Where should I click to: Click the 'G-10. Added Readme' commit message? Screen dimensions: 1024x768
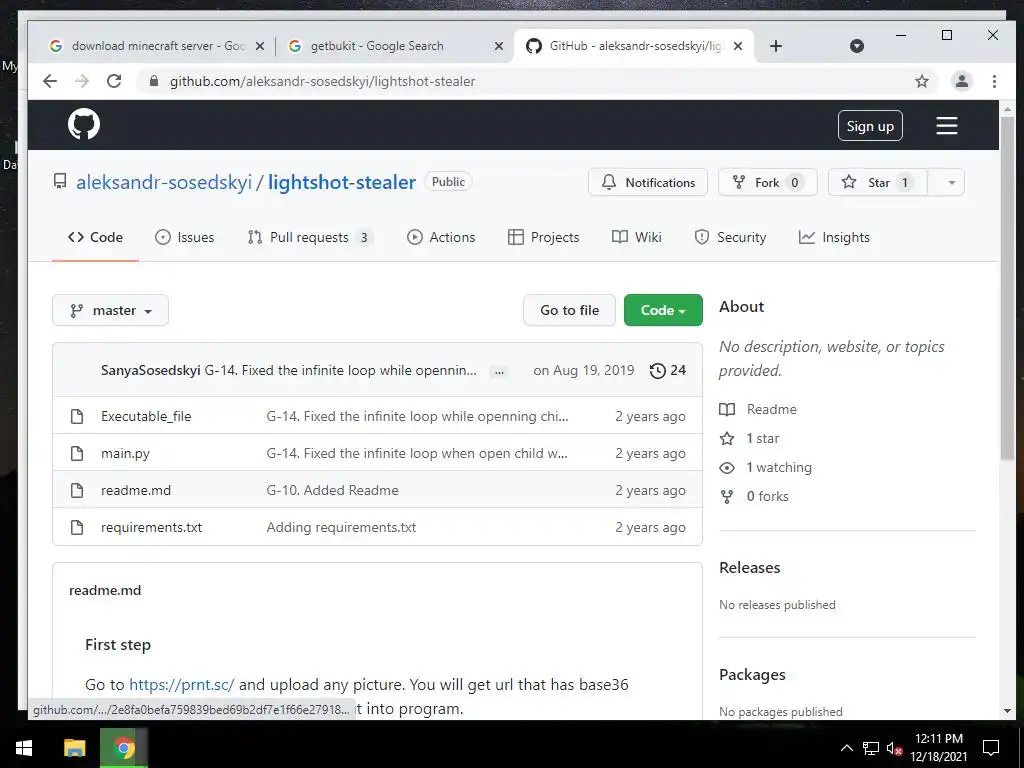point(332,490)
